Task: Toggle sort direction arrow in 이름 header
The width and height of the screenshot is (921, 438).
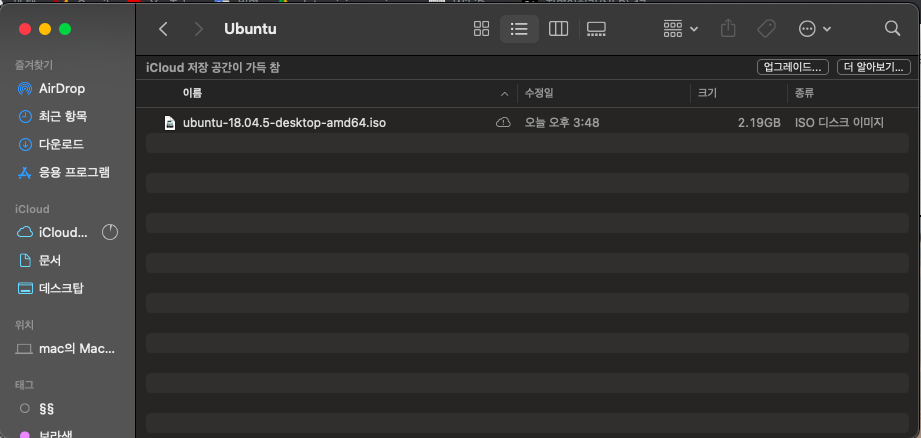Action: click(x=504, y=94)
